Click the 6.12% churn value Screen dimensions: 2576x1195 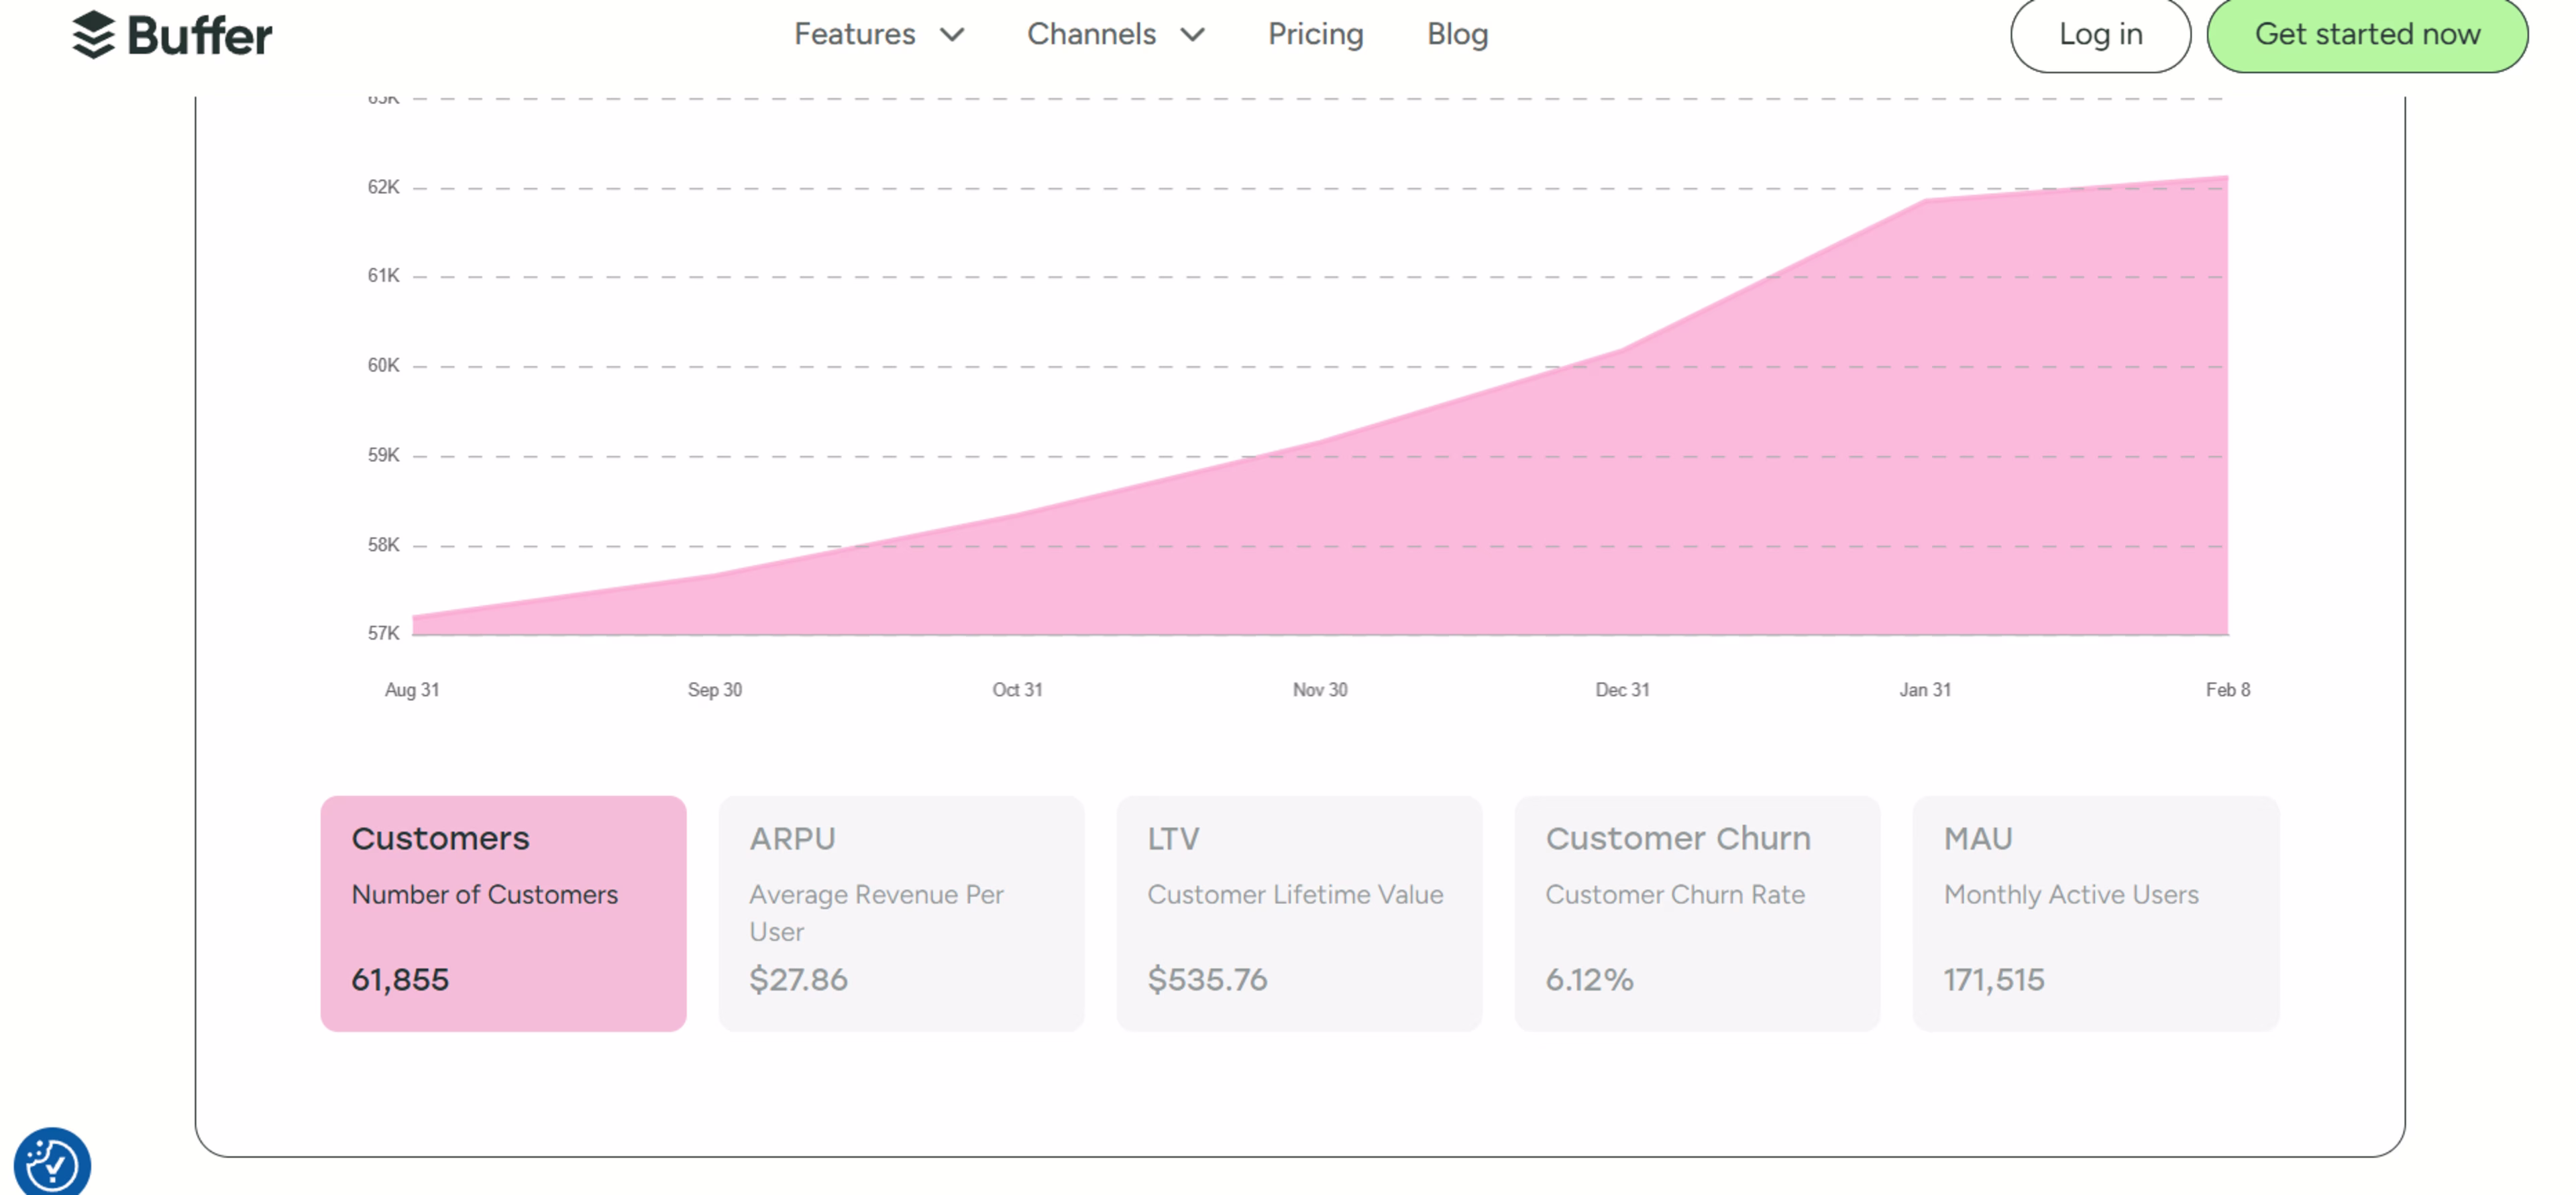click(x=1589, y=979)
